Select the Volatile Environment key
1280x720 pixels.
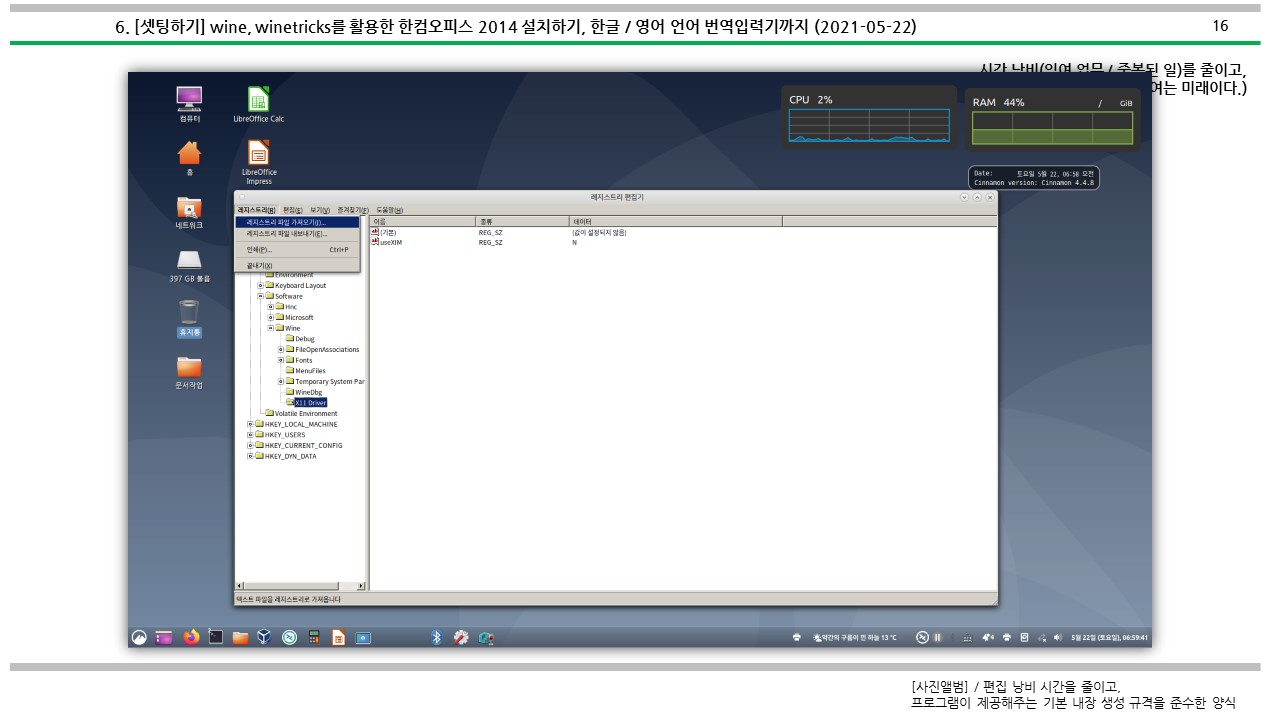pyautogui.click(x=305, y=413)
